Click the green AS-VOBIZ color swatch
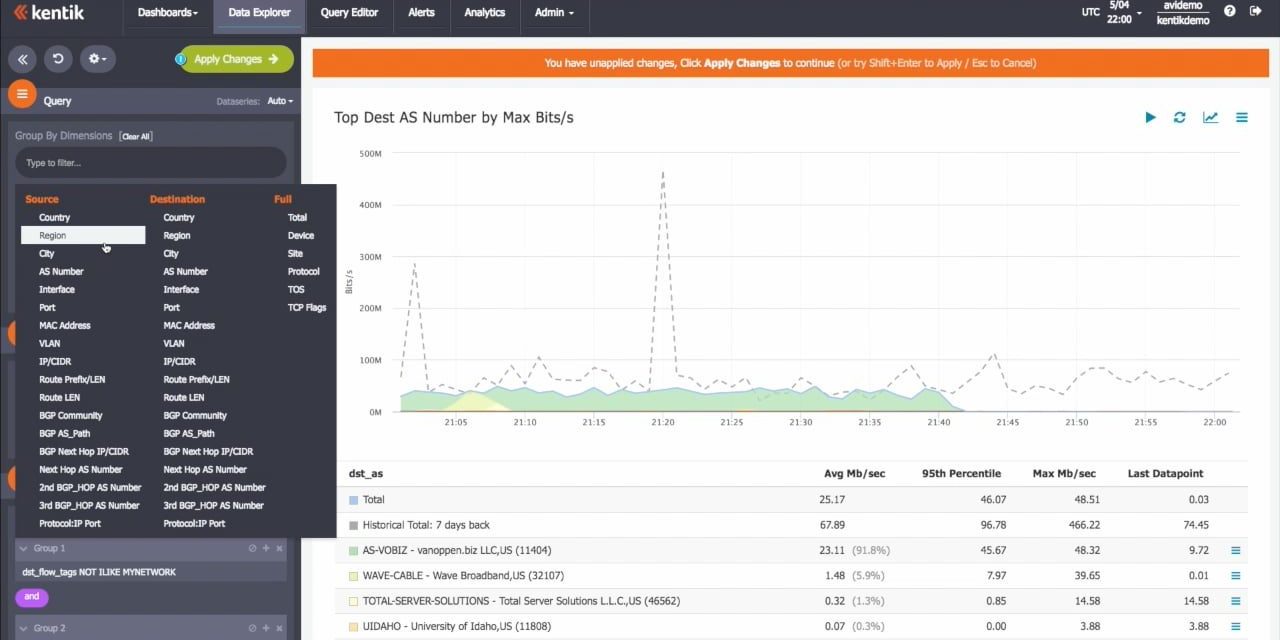The width and height of the screenshot is (1280, 640). [354, 551]
